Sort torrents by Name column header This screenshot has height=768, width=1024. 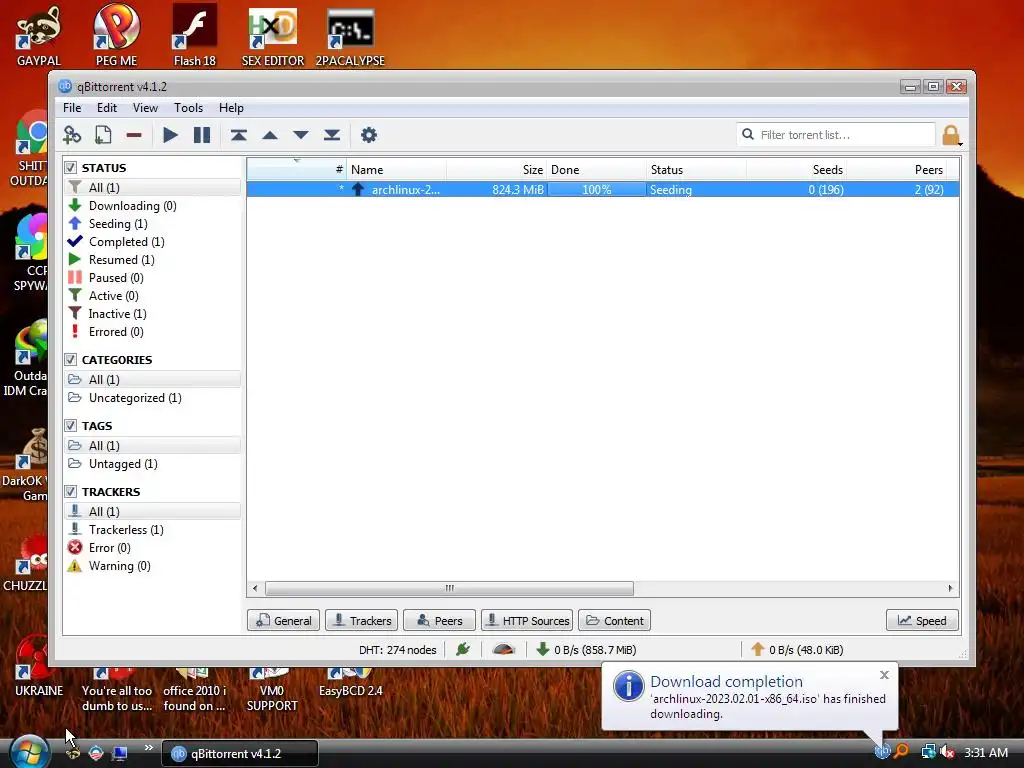pos(396,170)
